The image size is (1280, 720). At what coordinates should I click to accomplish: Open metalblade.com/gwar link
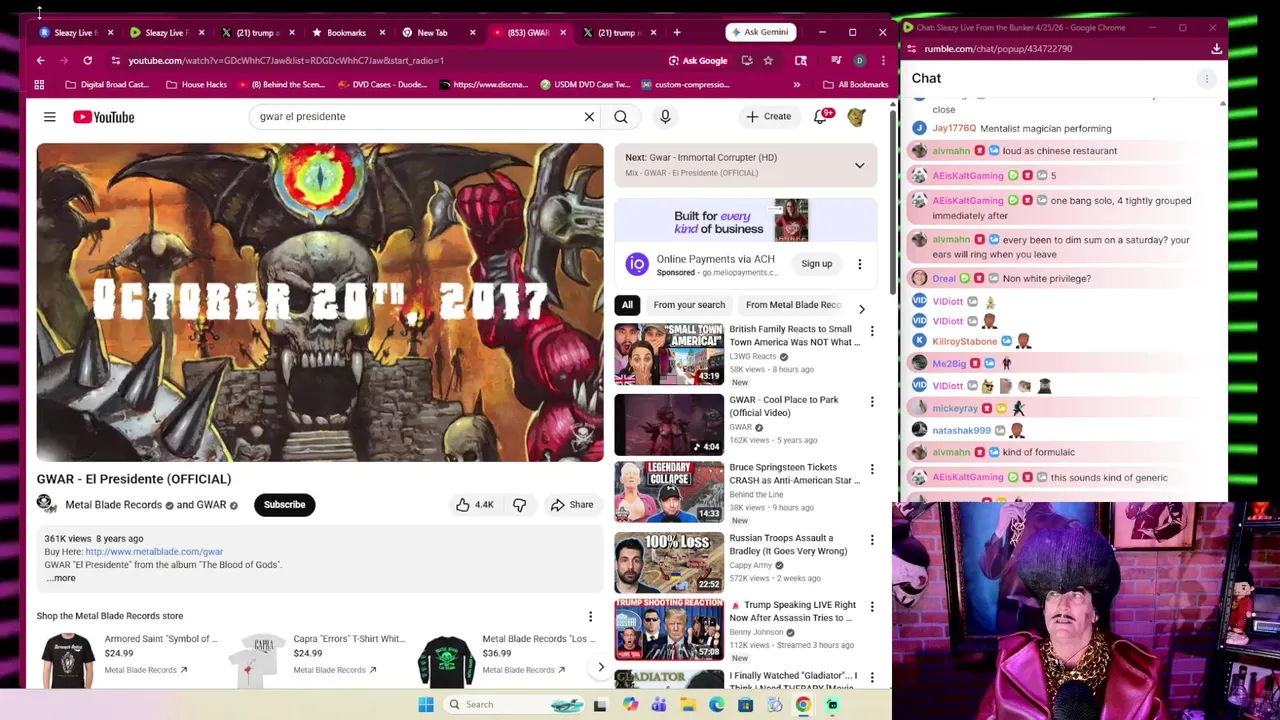tap(154, 552)
